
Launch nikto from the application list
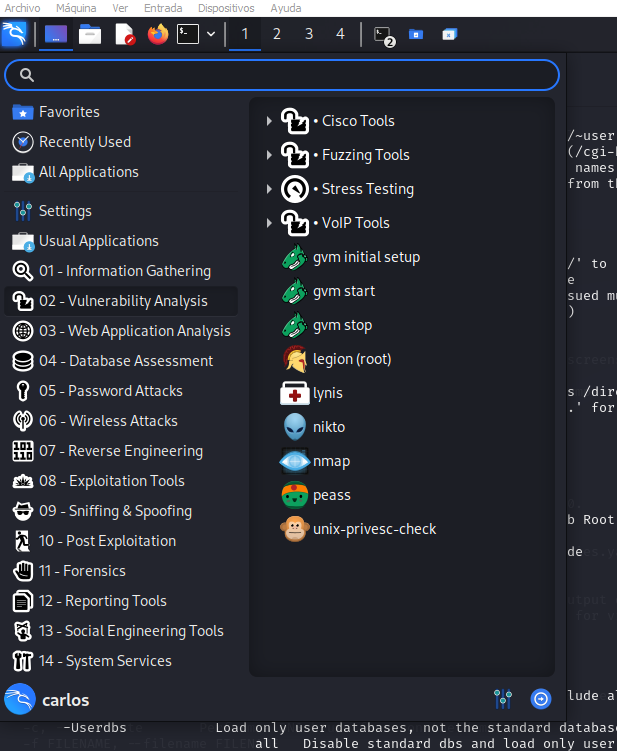pos(331,427)
